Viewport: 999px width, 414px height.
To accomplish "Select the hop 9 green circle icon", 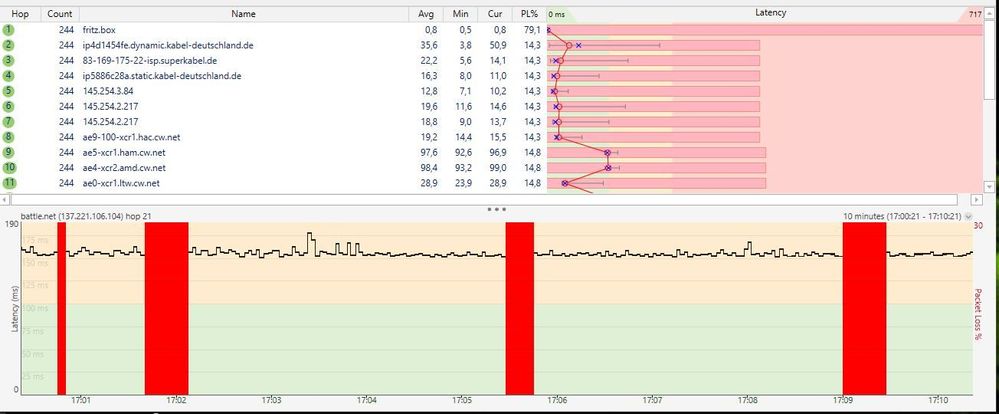I will point(8,152).
